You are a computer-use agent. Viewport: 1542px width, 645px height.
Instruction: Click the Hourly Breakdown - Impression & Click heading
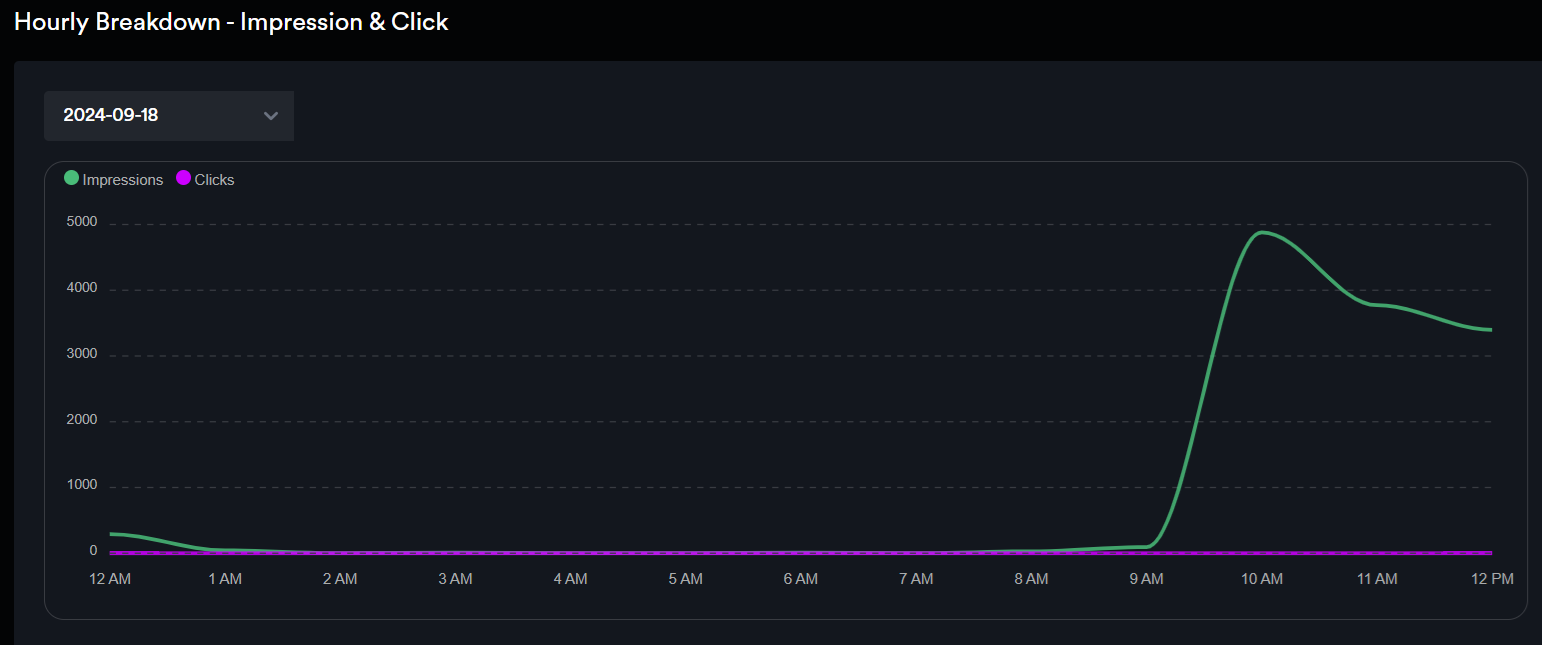coord(231,22)
